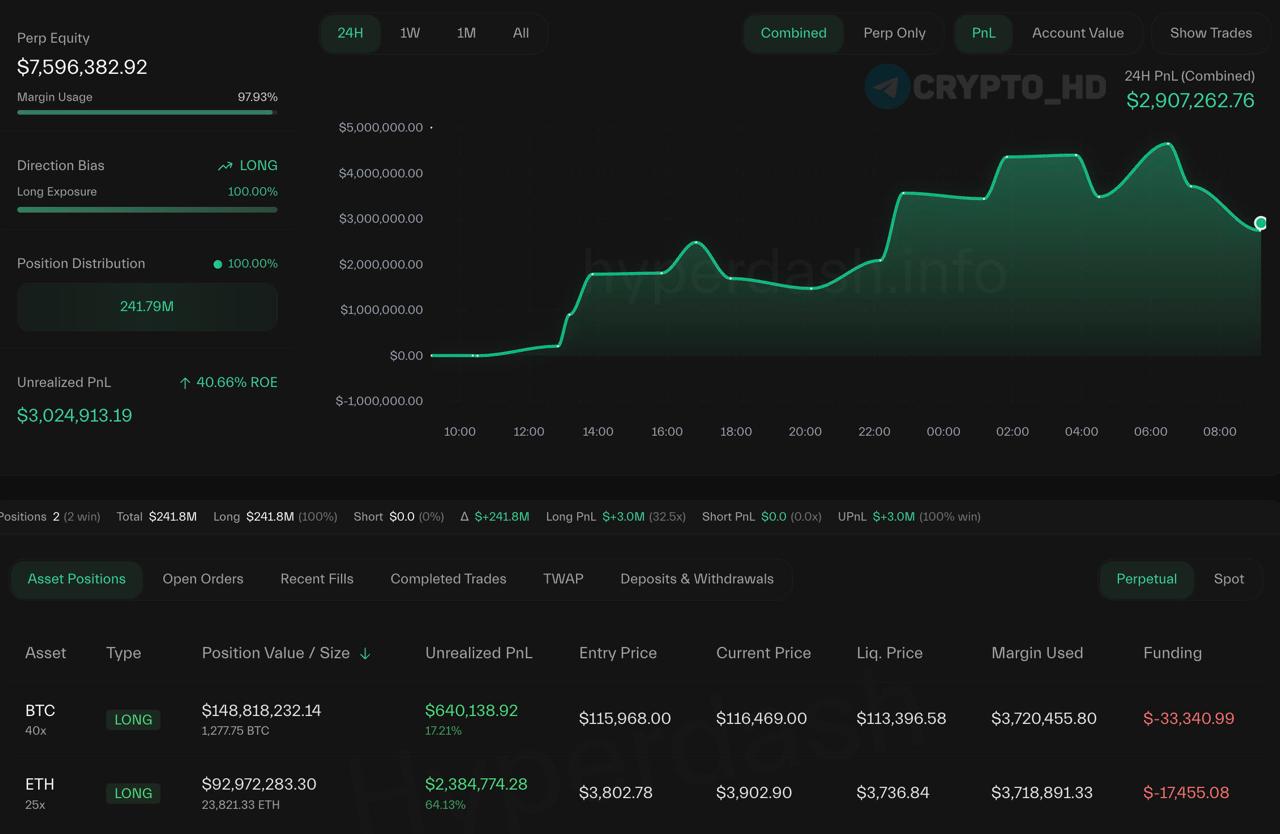The height and width of the screenshot is (834, 1280).
Task: Click BTC liquidation price $113,396.58
Action: coord(901,719)
